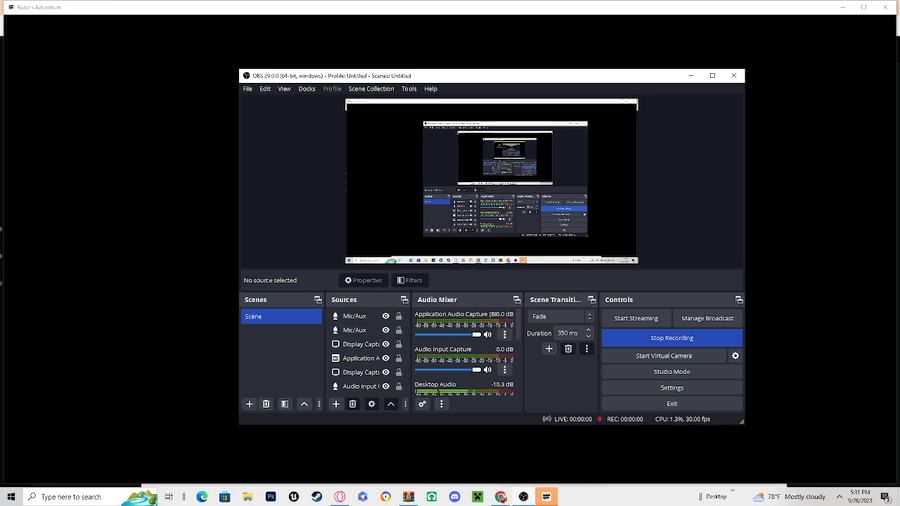The height and width of the screenshot is (506, 900).
Task: Add a new source with the Sources plus icon
Action: (336, 404)
